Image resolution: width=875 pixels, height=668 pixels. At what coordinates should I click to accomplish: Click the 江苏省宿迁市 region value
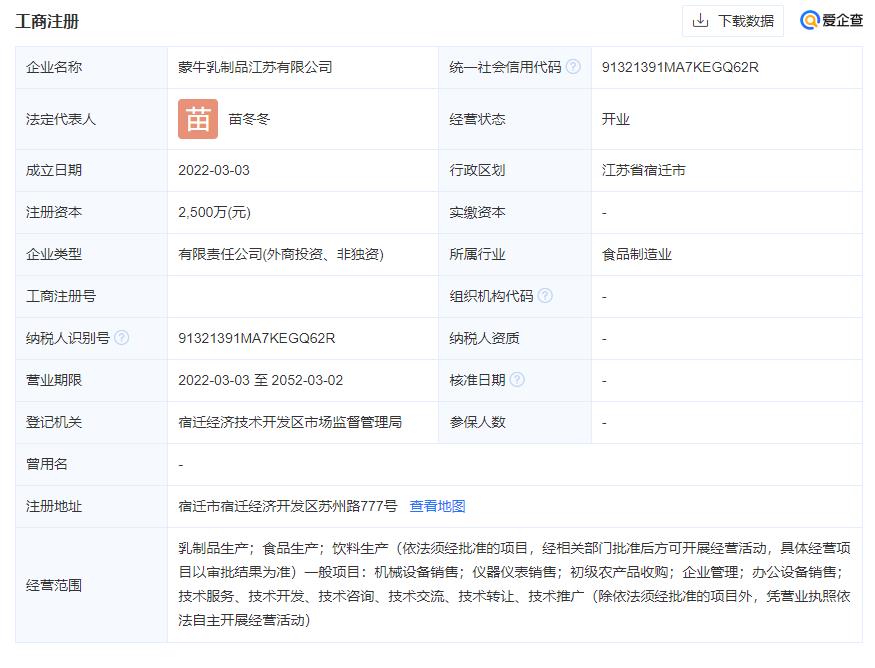643,170
